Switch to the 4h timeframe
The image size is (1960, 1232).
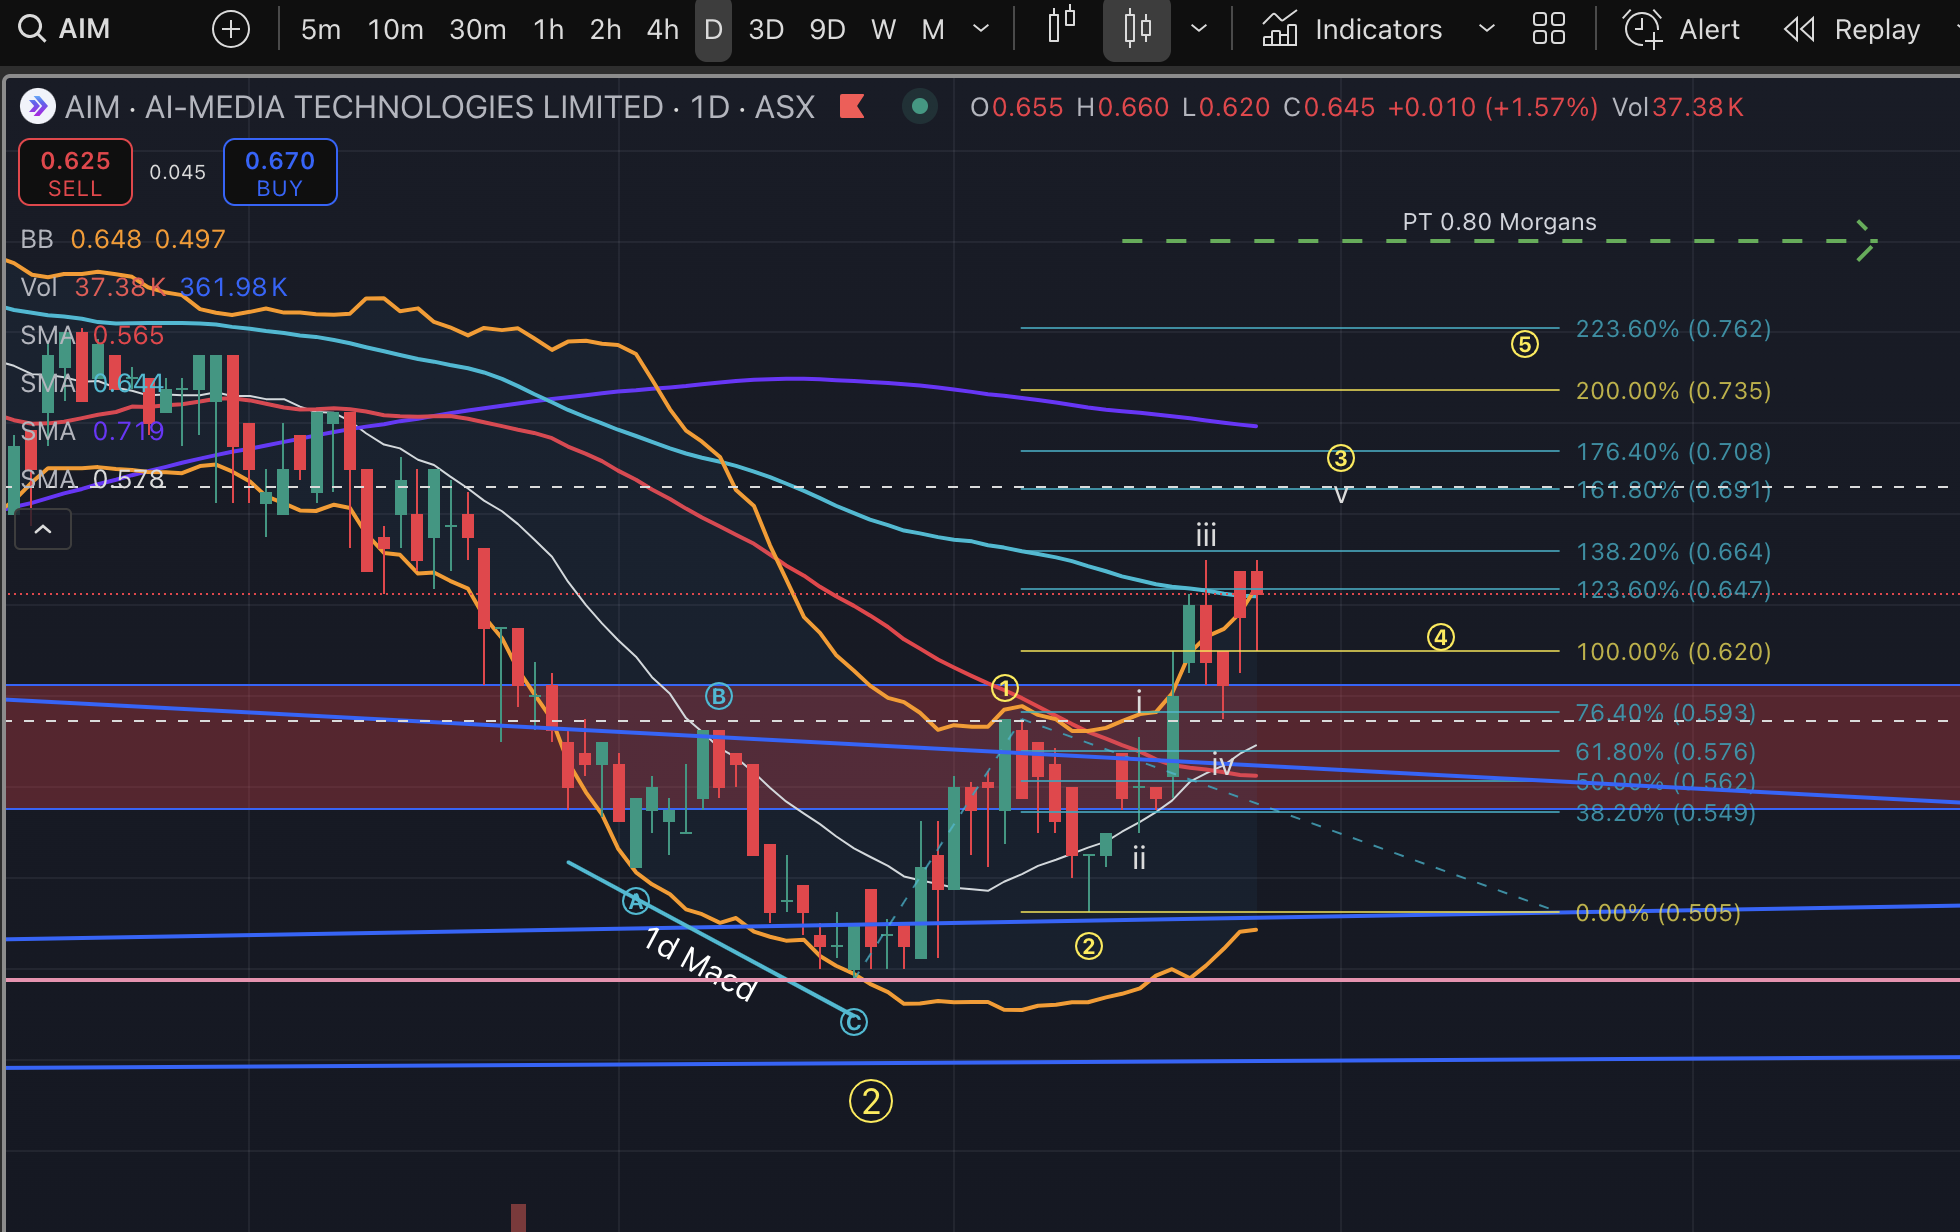pyautogui.click(x=662, y=29)
